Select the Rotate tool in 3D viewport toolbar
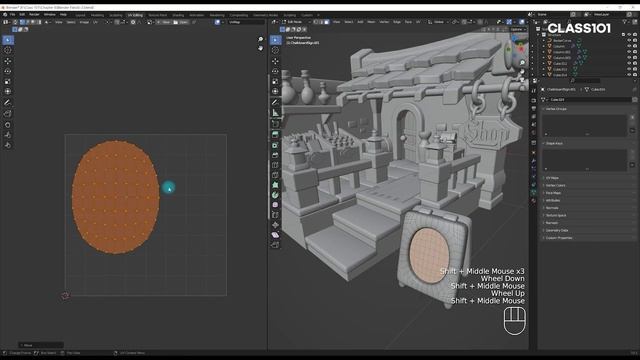640x360 pixels. (276, 71)
